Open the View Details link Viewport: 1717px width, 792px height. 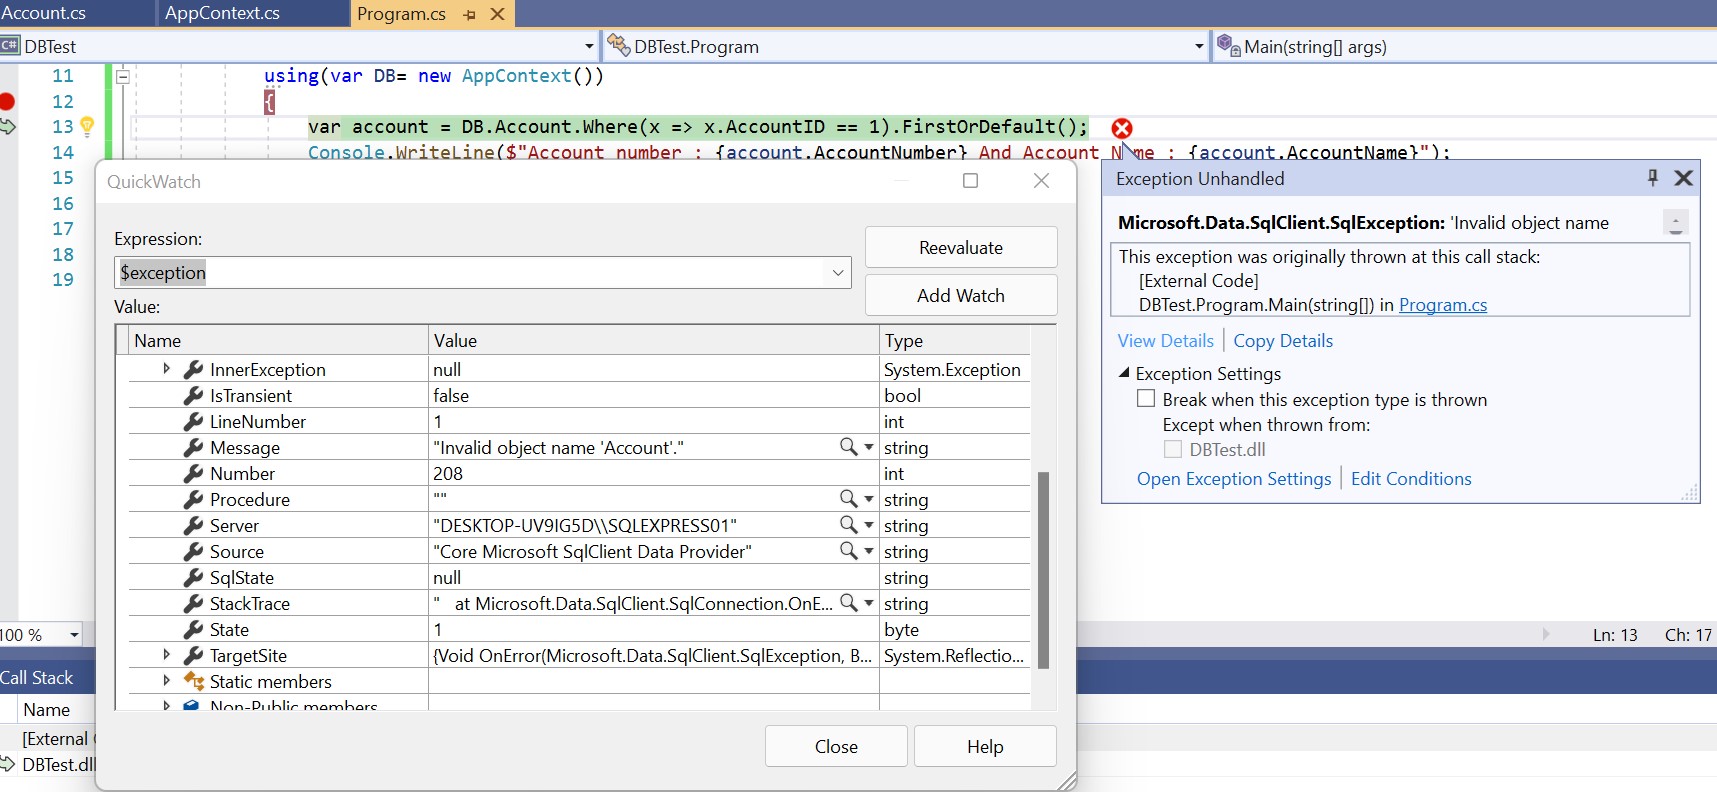1165,341
